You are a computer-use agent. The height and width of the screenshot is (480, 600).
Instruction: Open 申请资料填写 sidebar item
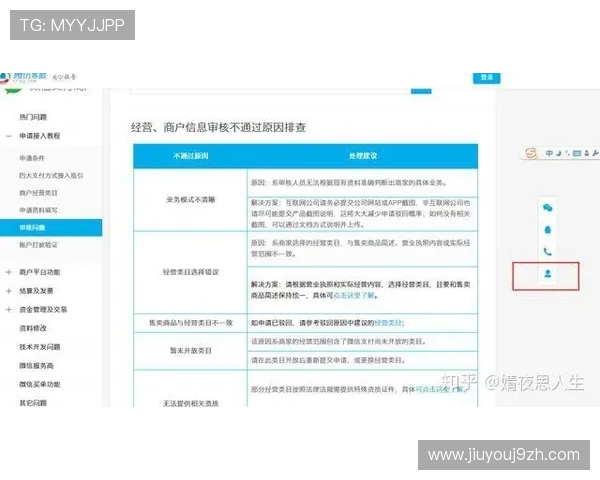[38, 210]
